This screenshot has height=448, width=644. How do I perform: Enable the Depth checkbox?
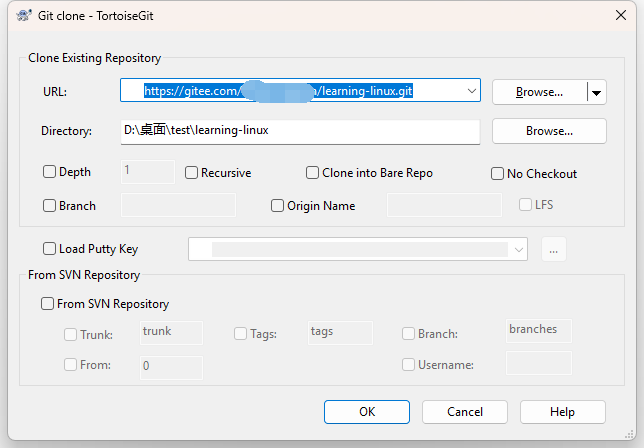click(49, 172)
